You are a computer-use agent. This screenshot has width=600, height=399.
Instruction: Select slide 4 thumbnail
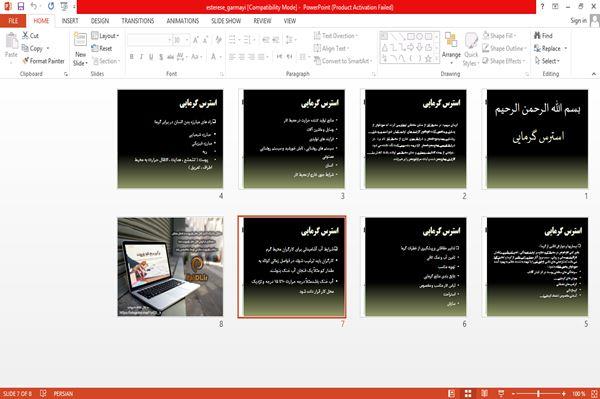[170, 139]
